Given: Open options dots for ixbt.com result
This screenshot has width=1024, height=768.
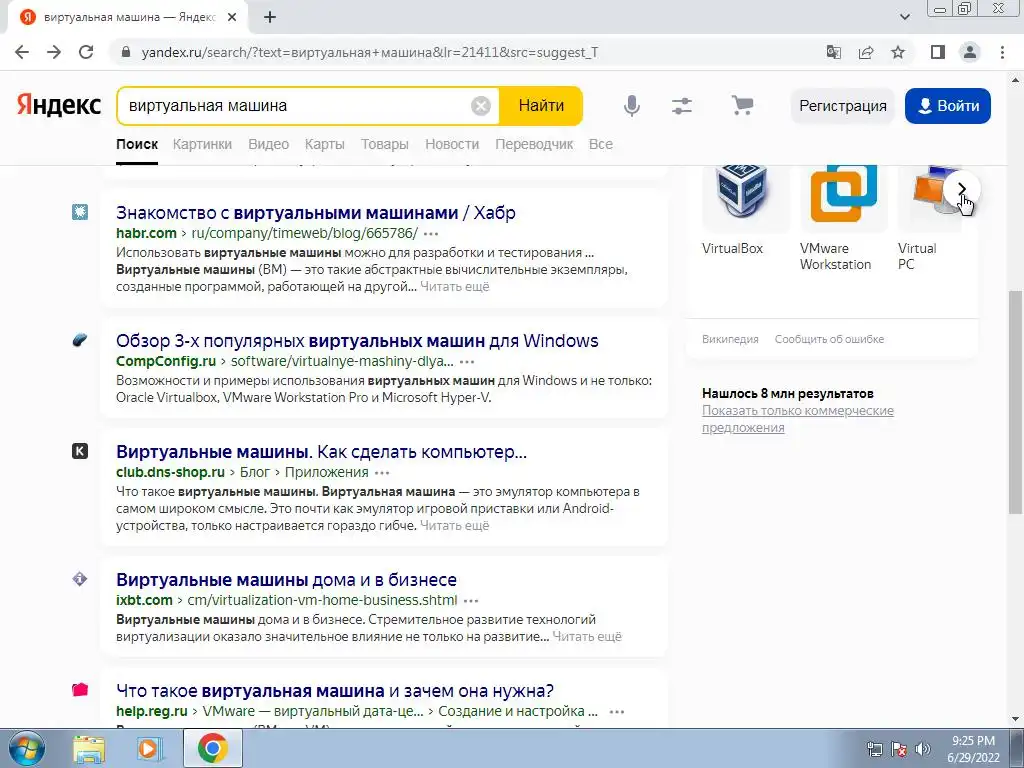Looking at the screenshot, I should (x=471, y=601).
